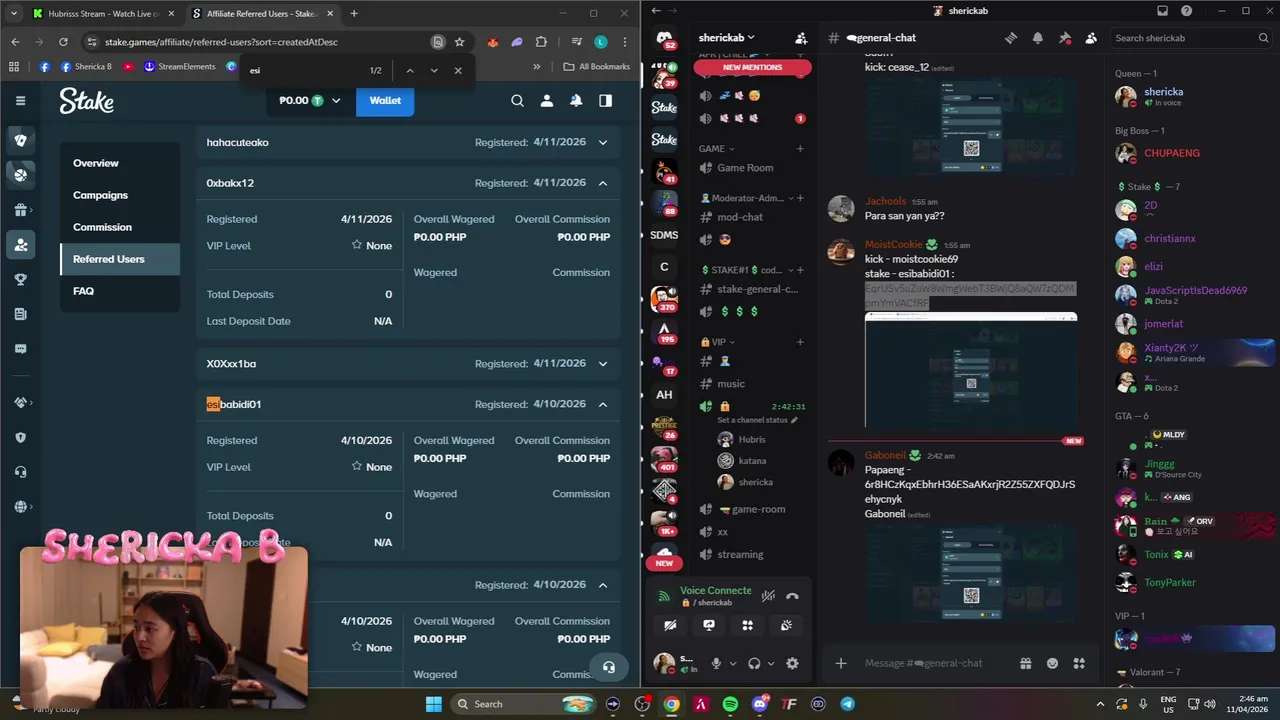The image size is (1280, 720).
Task: Invite people to shericab server
Action: 801,38
